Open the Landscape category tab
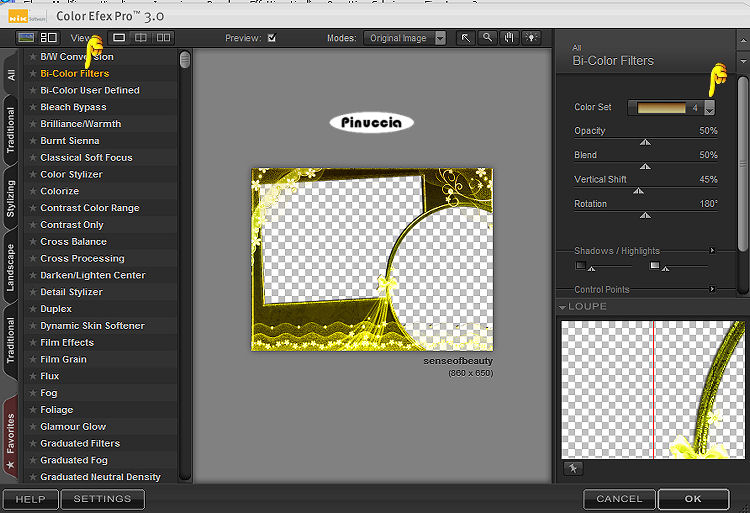The height and width of the screenshot is (513, 750). [x=11, y=267]
